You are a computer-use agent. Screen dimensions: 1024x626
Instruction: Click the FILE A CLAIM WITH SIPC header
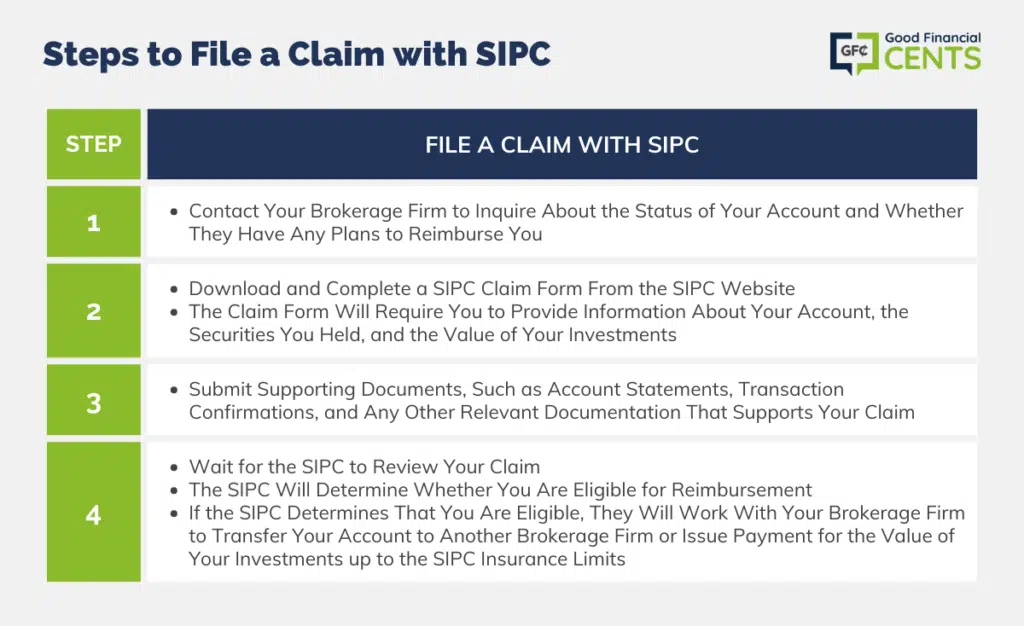tap(561, 145)
